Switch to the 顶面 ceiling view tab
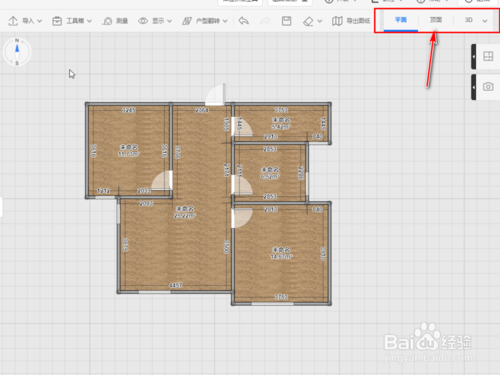Viewport: 500px width, 375px height. [x=436, y=20]
